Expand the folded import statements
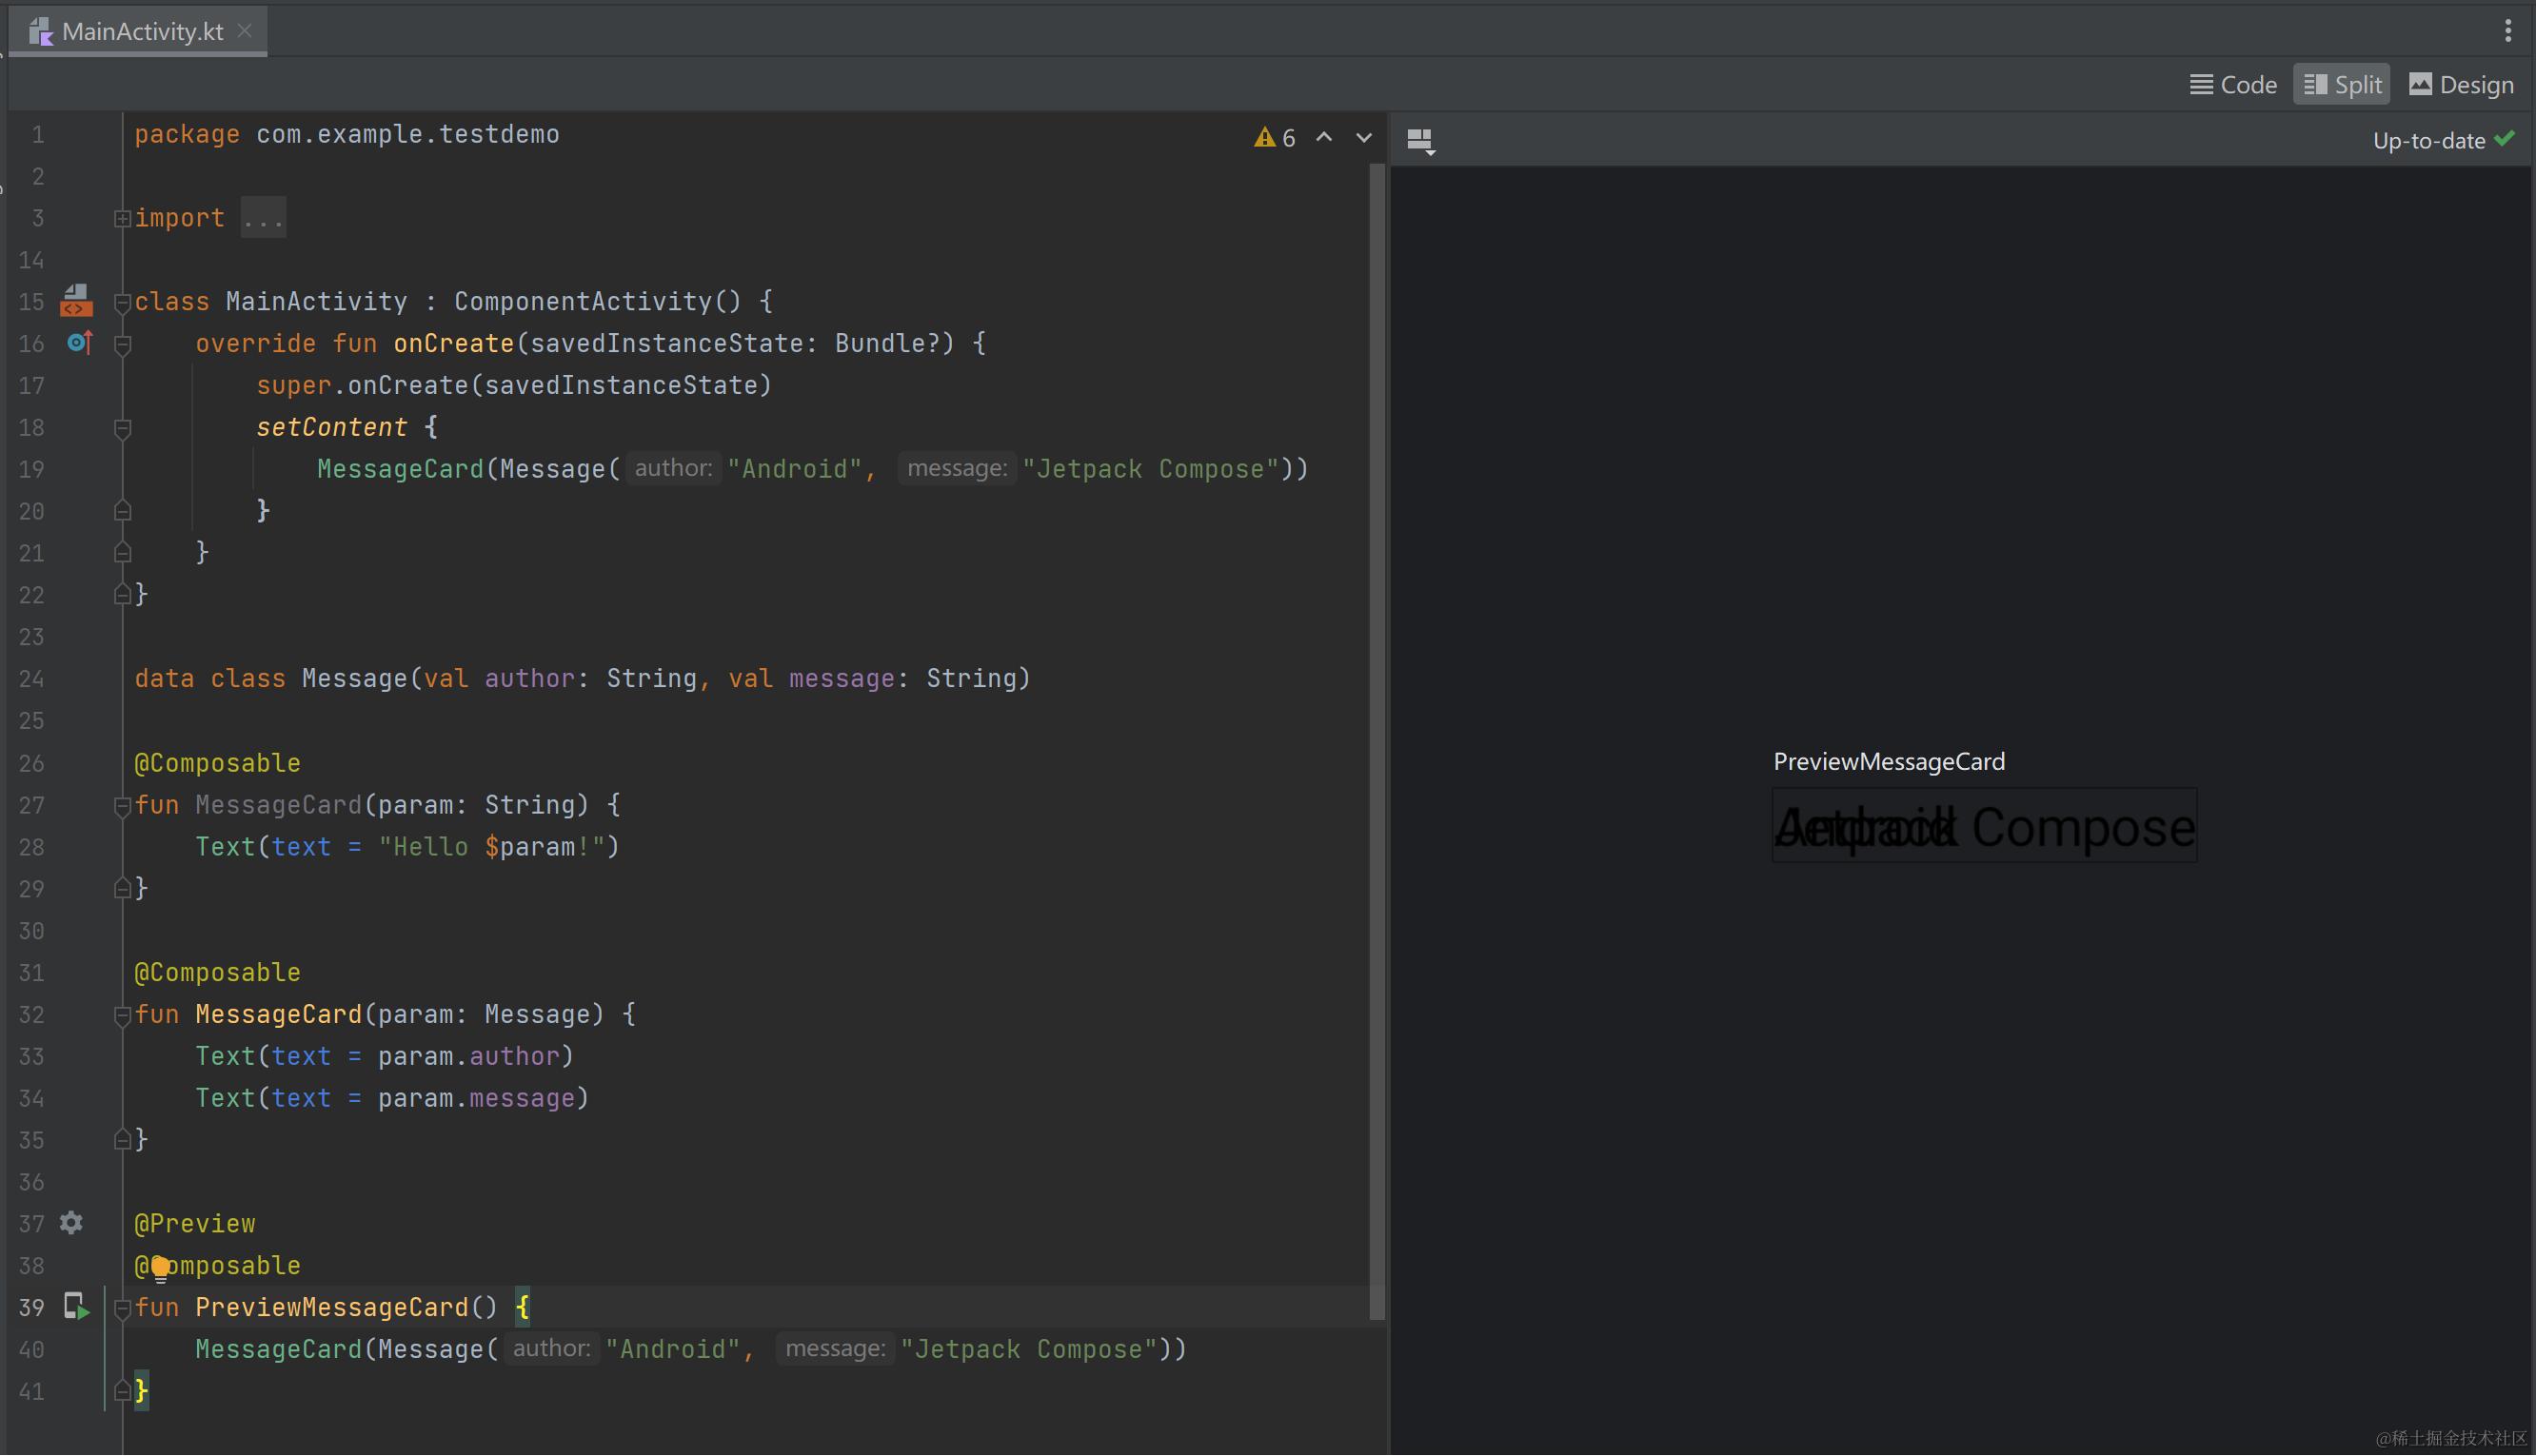The image size is (2536, 1456). pyautogui.click(x=122, y=218)
